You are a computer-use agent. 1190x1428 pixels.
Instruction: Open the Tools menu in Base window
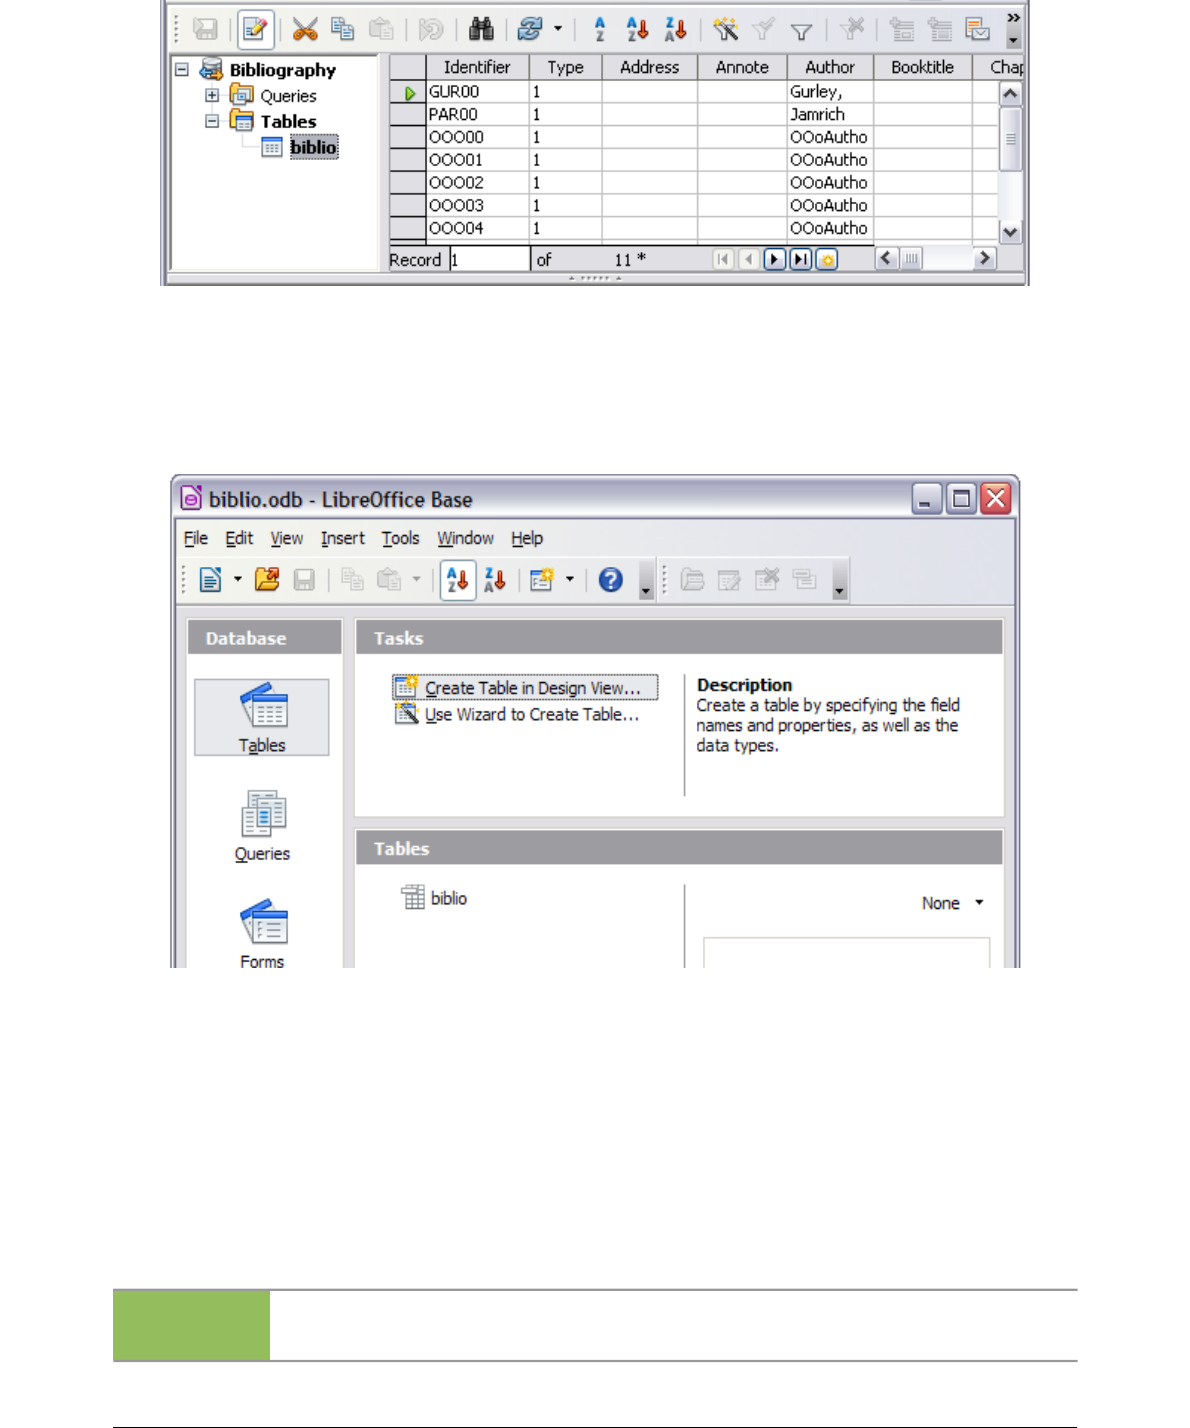pyautogui.click(x=400, y=538)
